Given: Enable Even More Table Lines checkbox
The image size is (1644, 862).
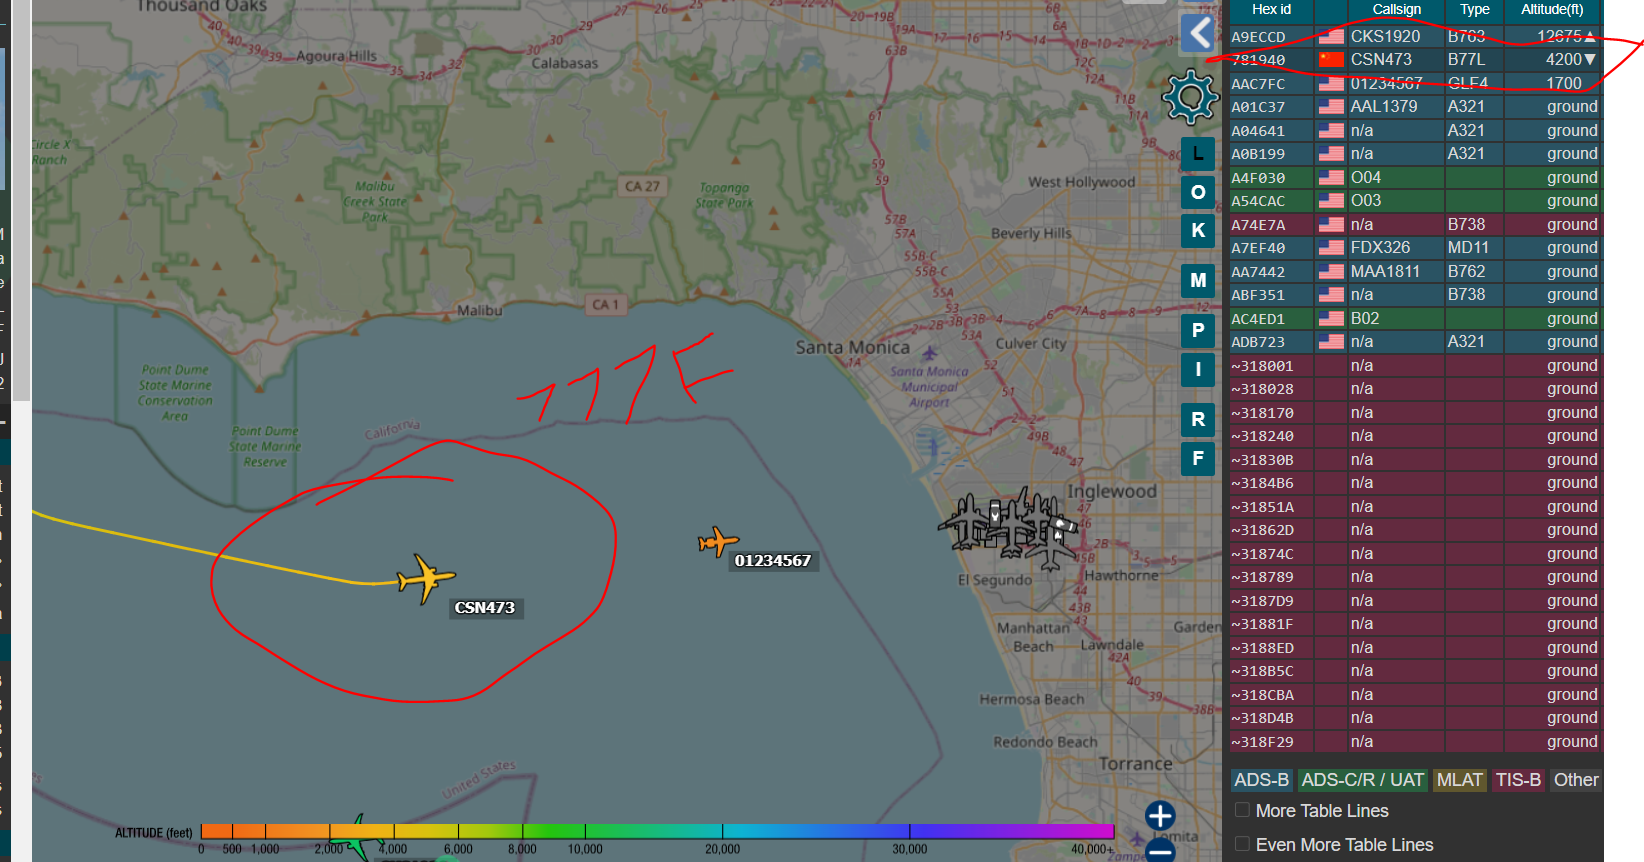Looking at the screenshot, I should coord(1242,844).
